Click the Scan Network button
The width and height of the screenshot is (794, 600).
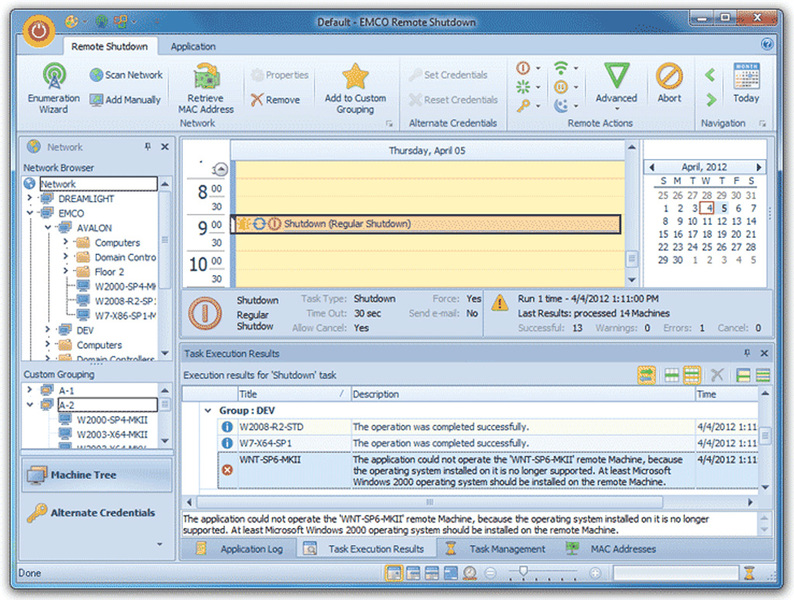click(x=126, y=75)
